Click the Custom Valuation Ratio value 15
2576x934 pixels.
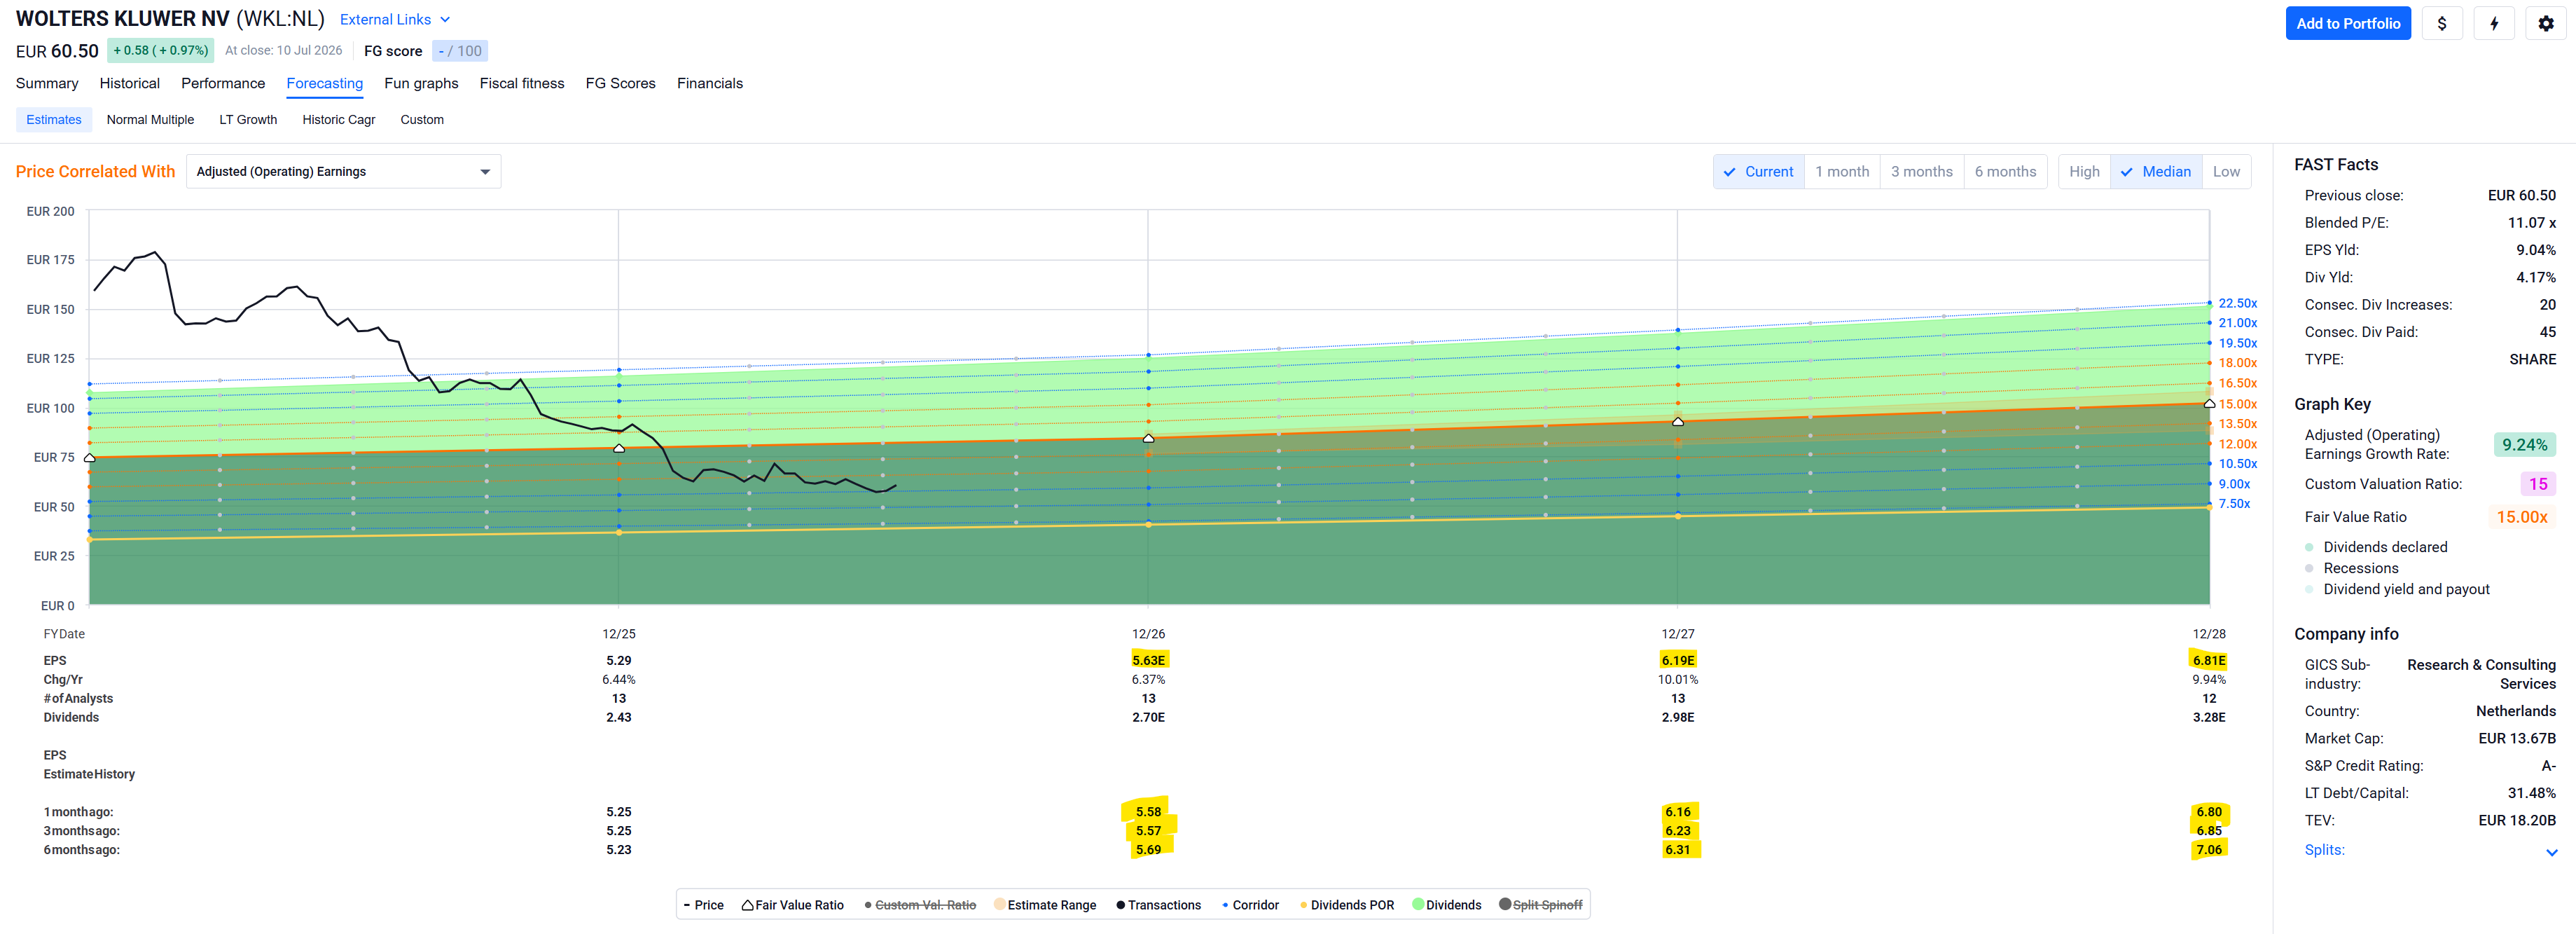pos(2537,484)
